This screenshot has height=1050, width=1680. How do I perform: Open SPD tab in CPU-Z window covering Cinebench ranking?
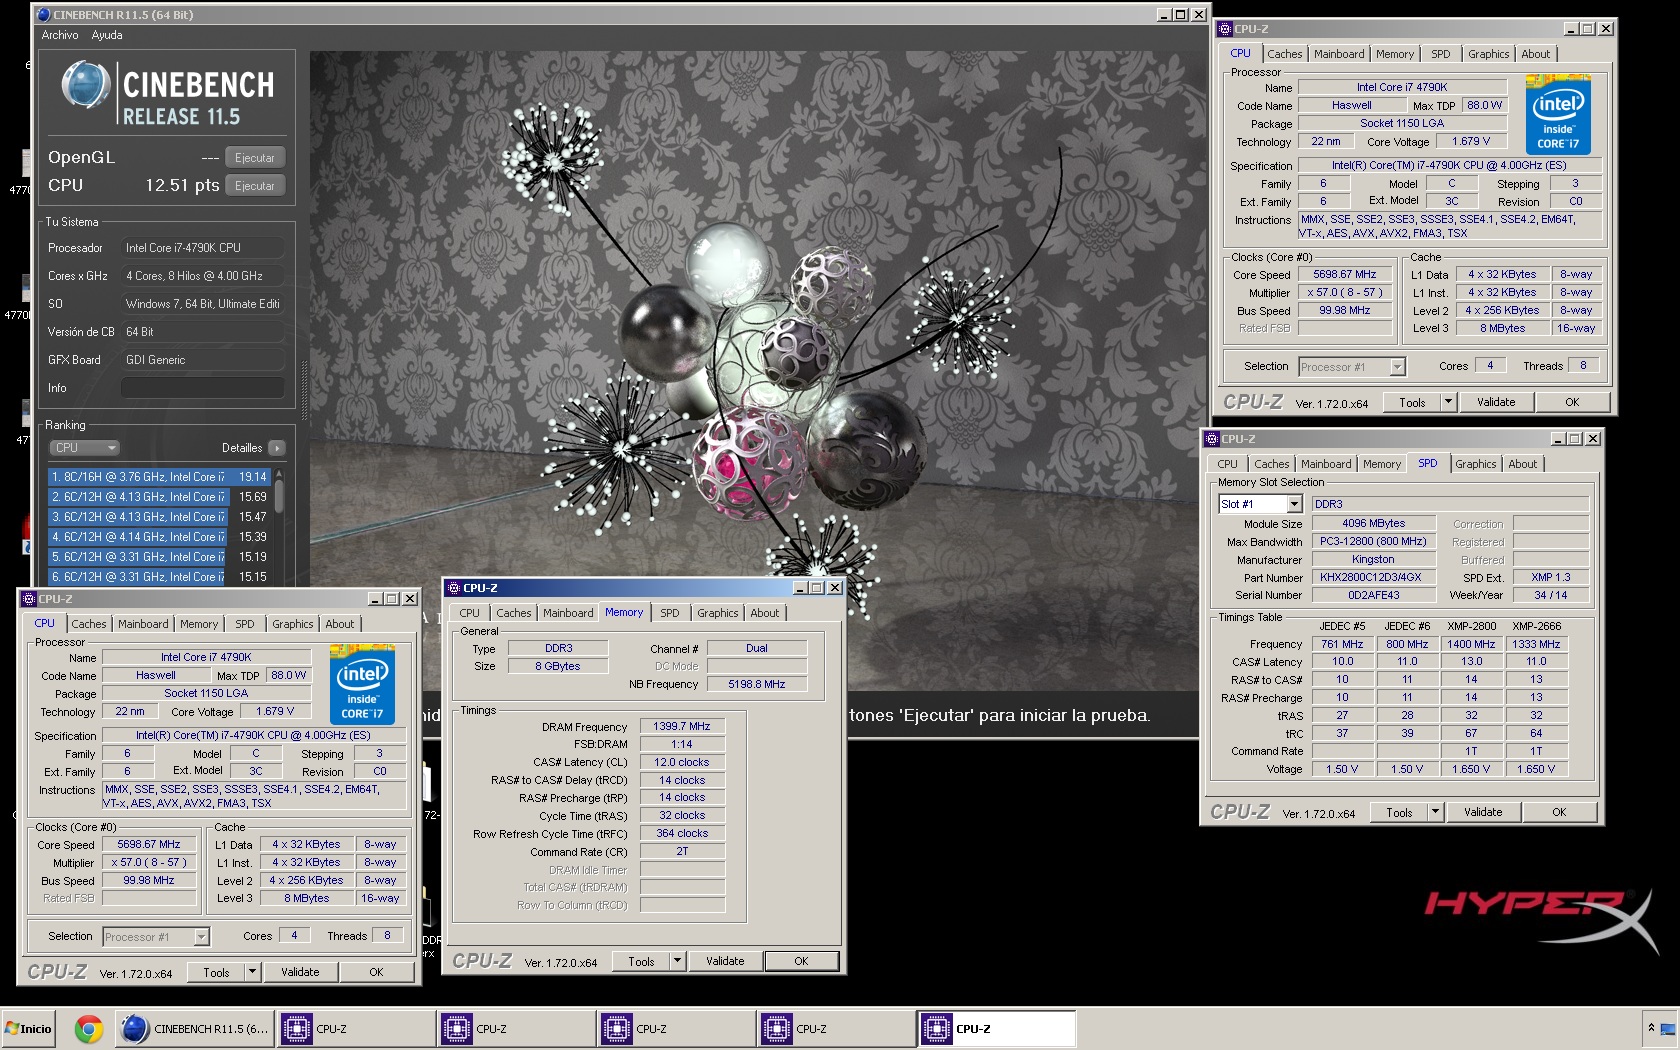pyautogui.click(x=245, y=624)
